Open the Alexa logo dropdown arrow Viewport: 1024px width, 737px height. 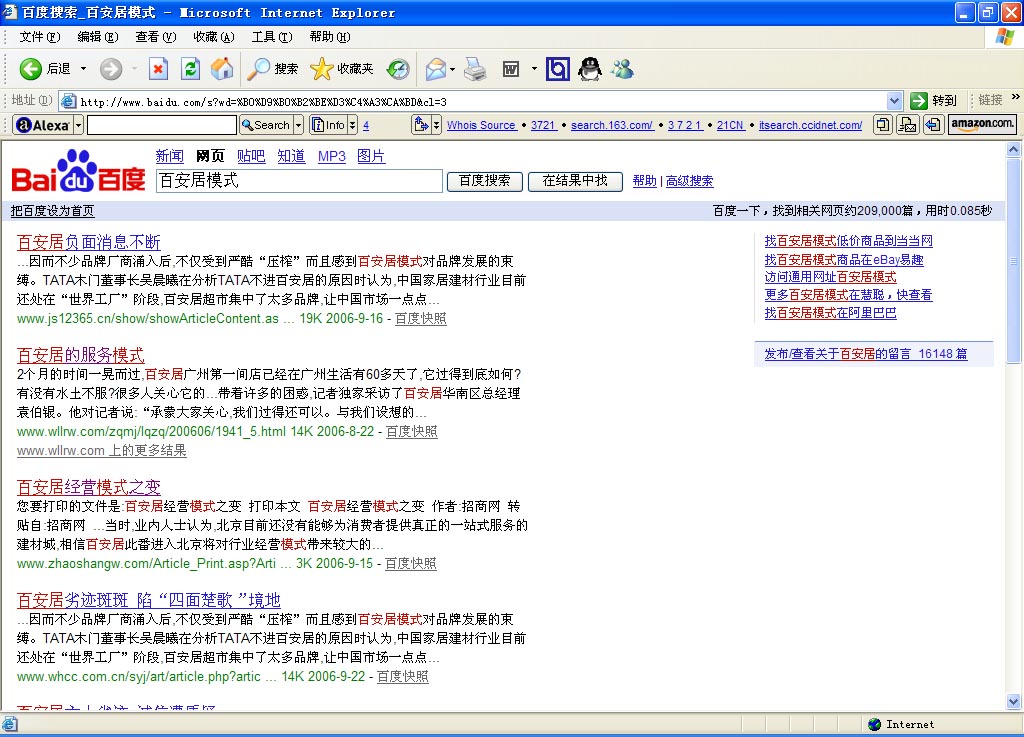(78, 125)
